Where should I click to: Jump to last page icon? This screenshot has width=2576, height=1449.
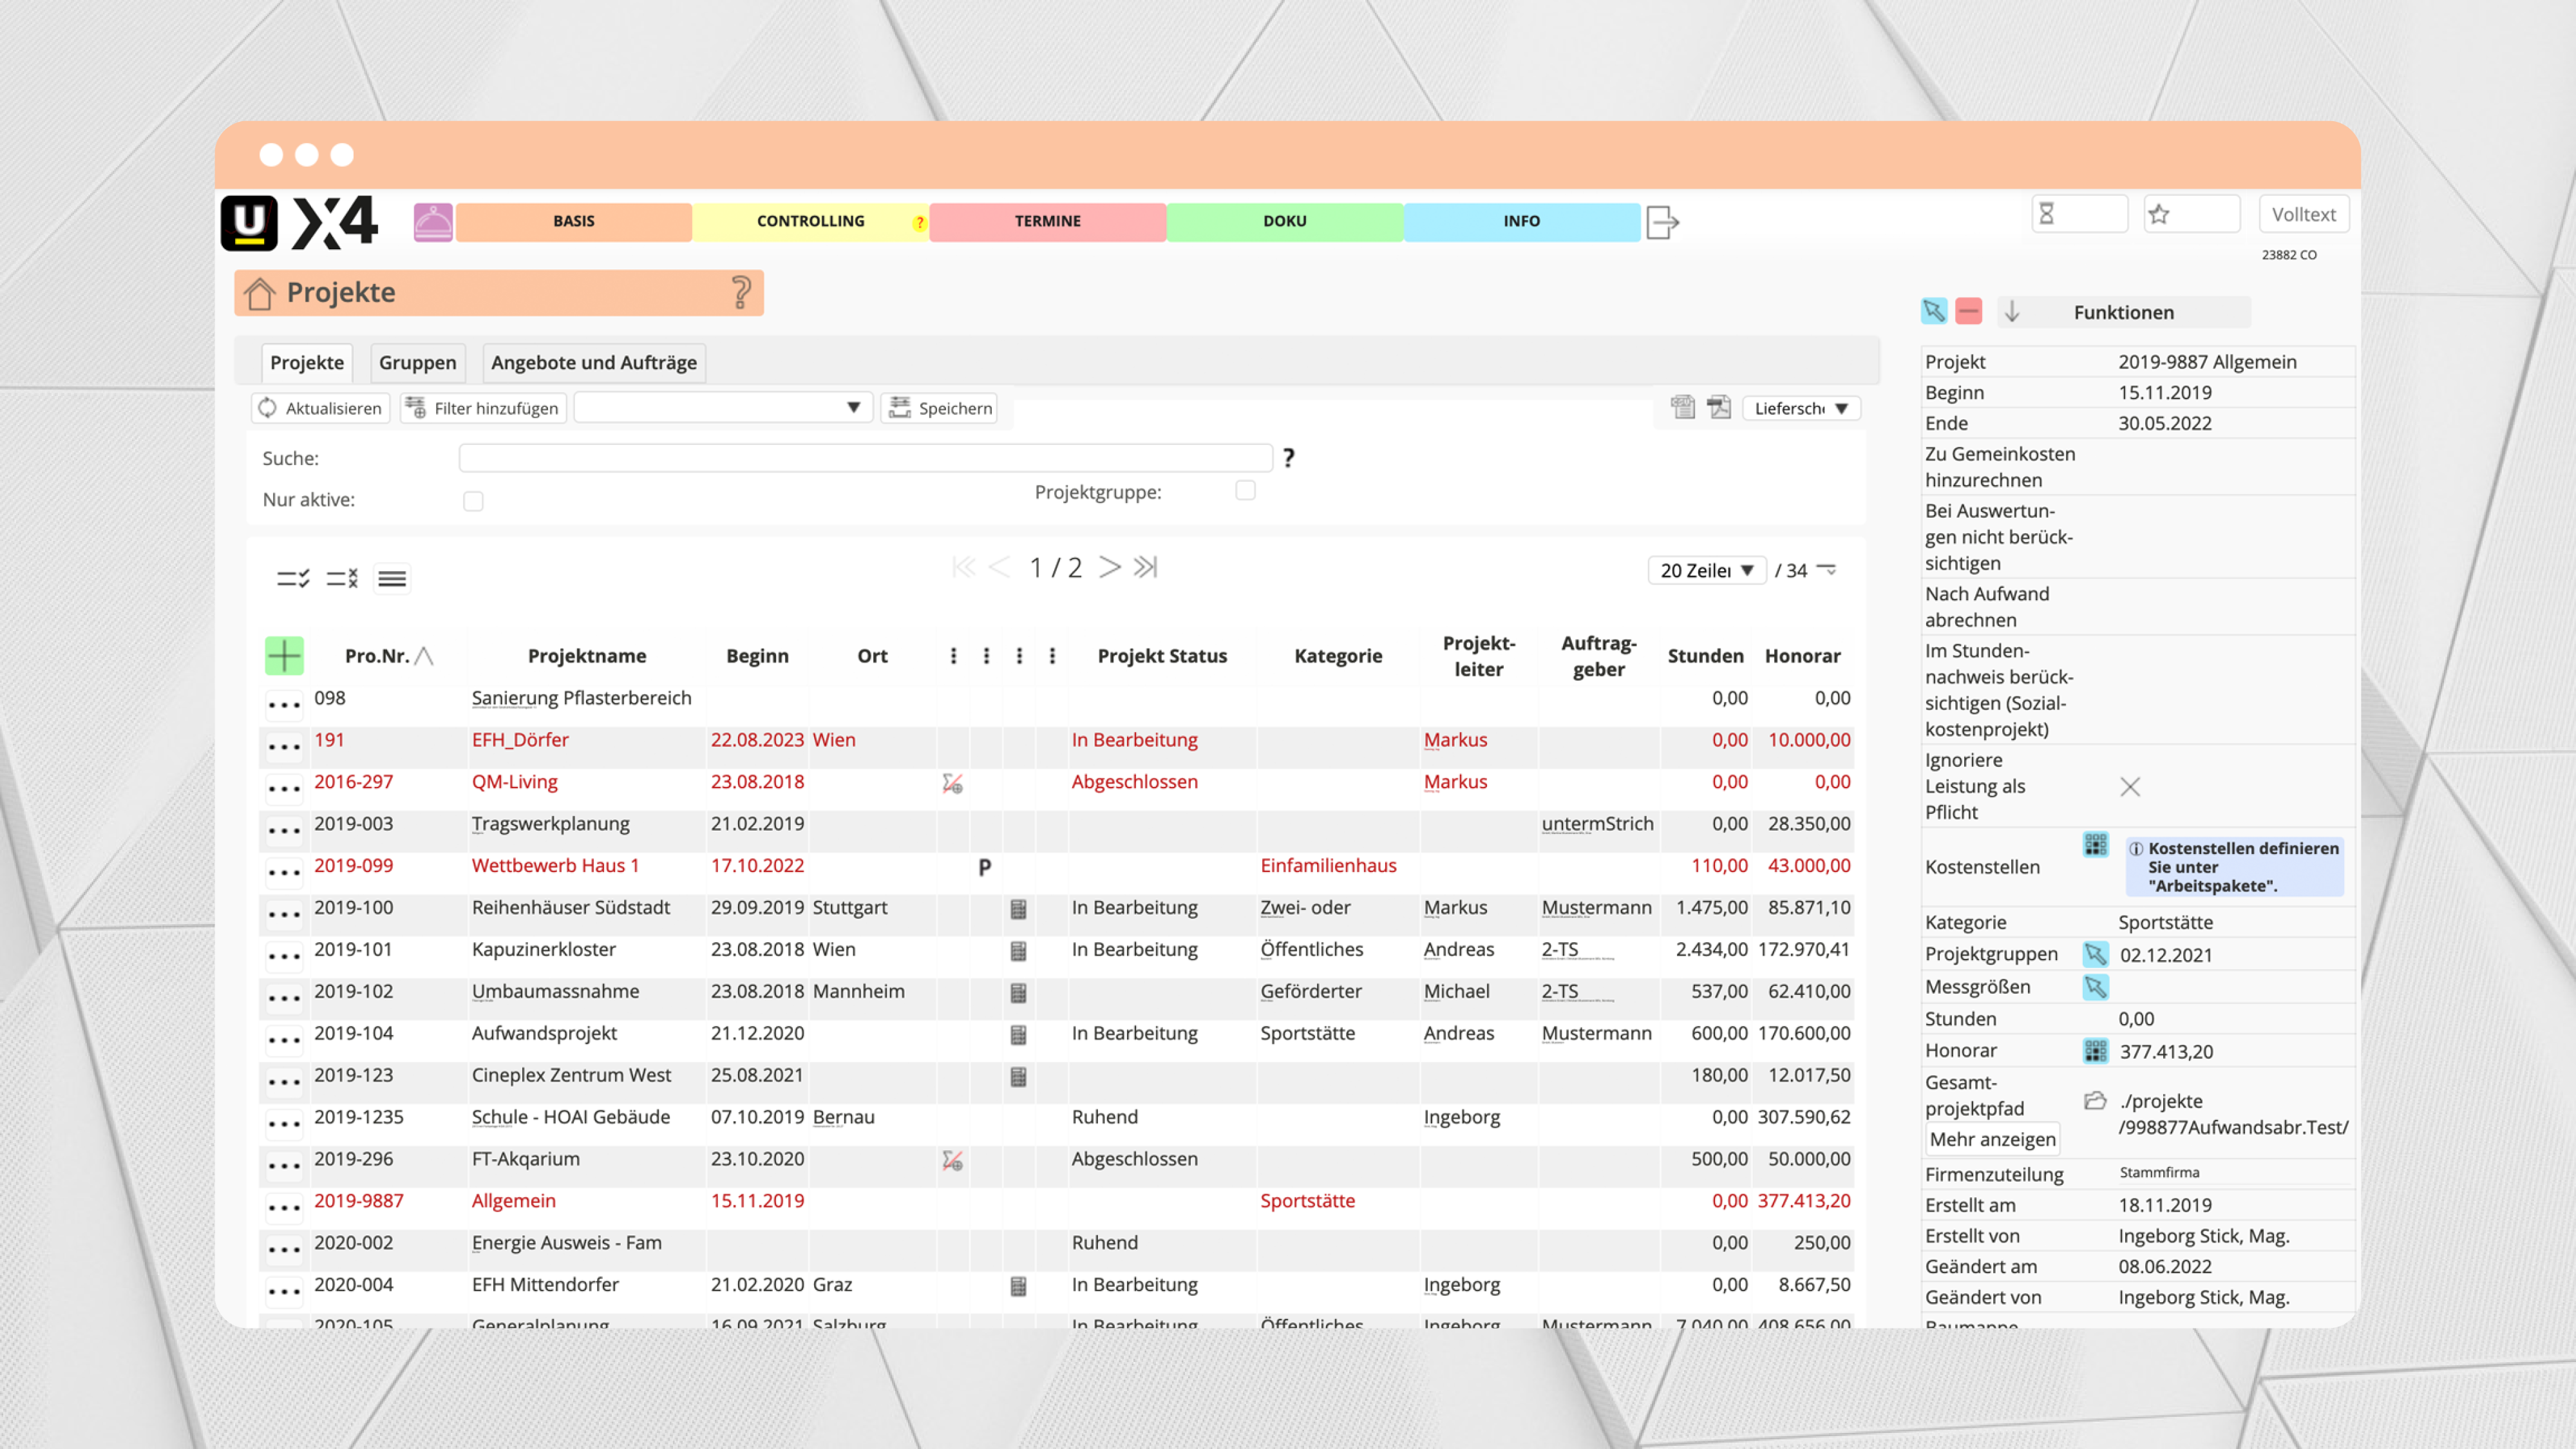click(1145, 567)
